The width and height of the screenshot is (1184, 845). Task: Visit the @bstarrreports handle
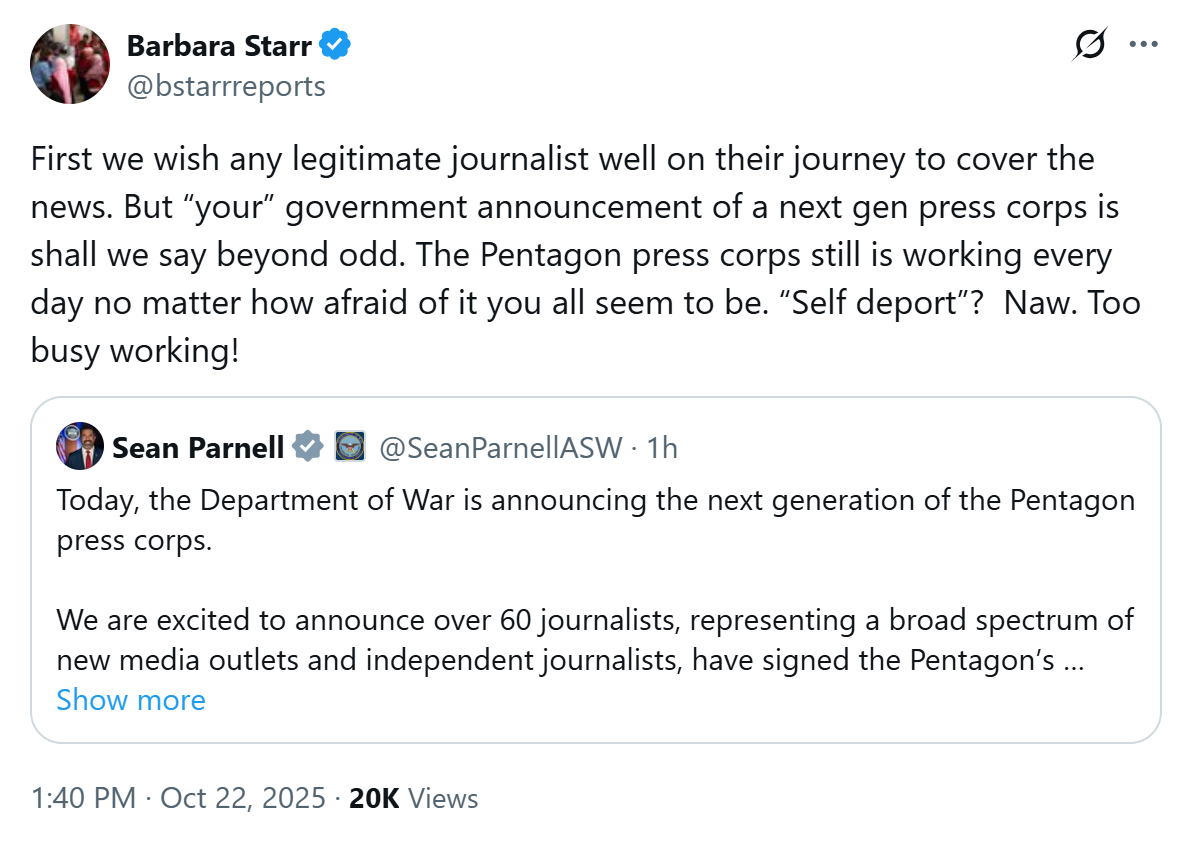click(x=226, y=87)
